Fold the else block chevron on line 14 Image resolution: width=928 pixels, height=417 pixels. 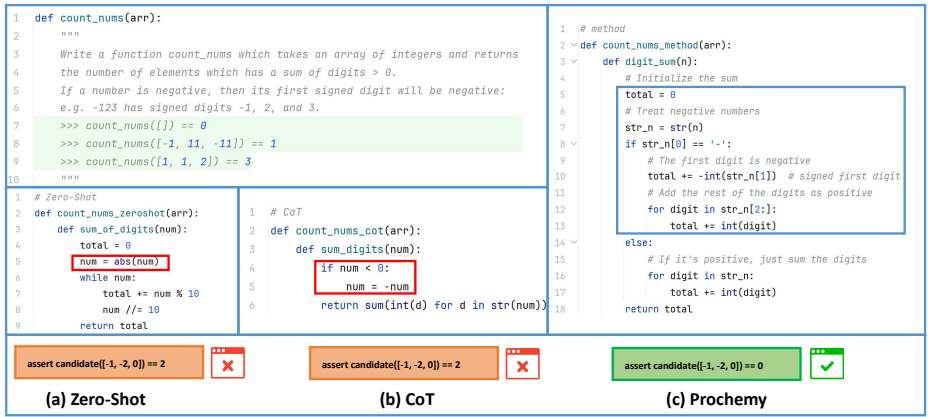click(x=572, y=242)
